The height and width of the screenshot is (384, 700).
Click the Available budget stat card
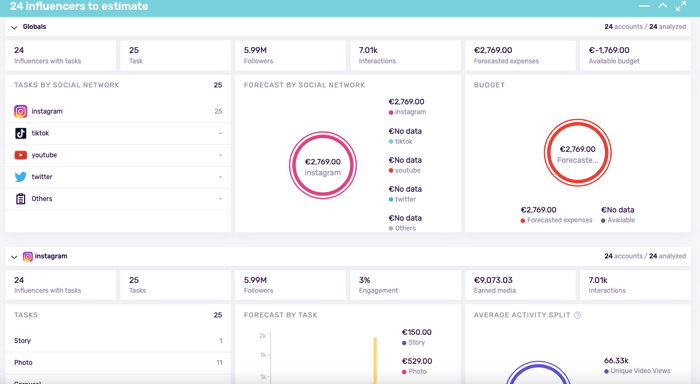(x=635, y=55)
